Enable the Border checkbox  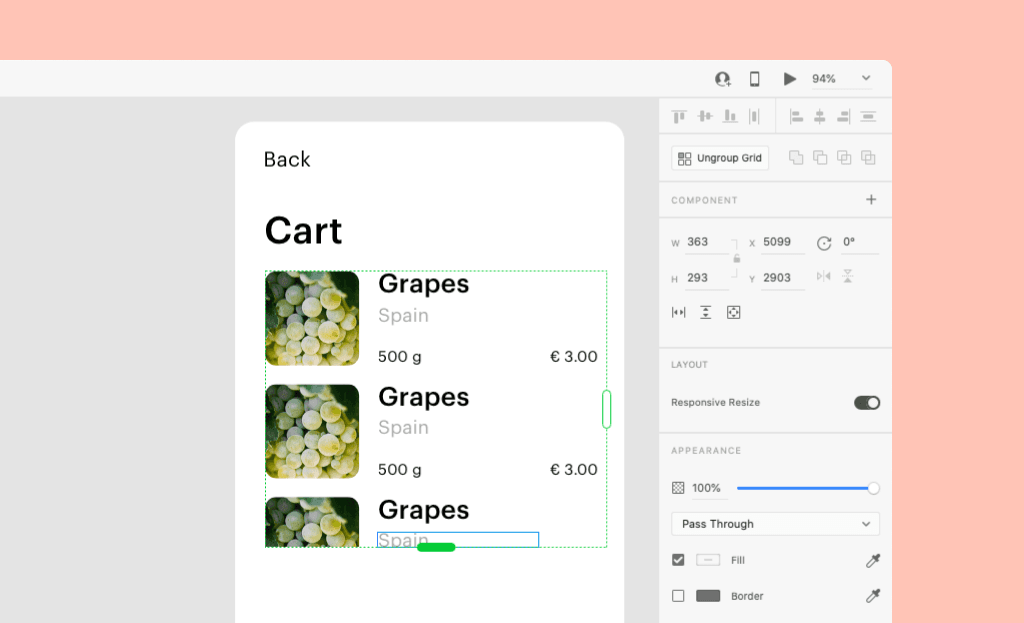click(x=678, y=596)
